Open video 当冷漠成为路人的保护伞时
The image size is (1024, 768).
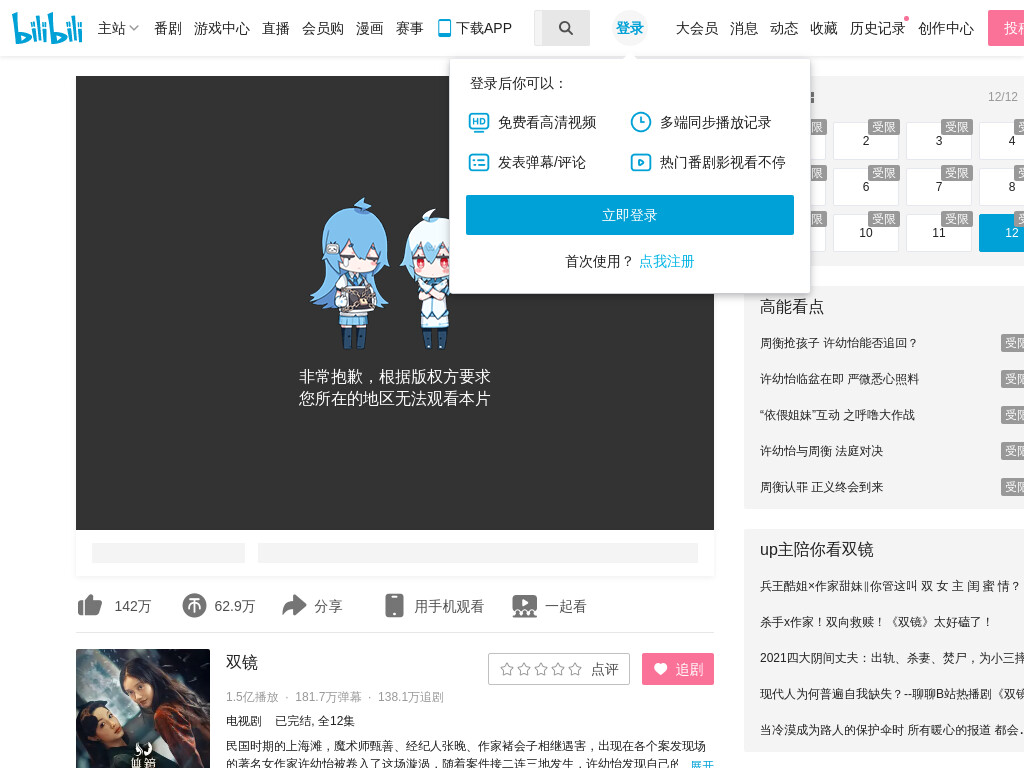891,729
